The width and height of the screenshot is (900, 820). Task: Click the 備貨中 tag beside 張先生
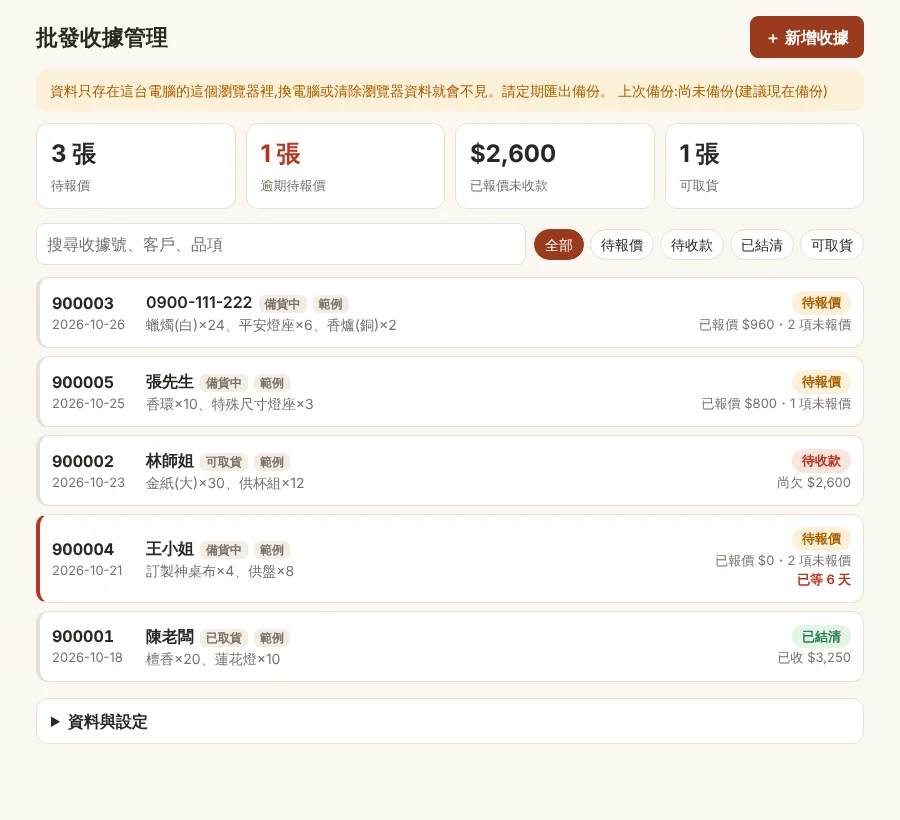pos(224,383)
